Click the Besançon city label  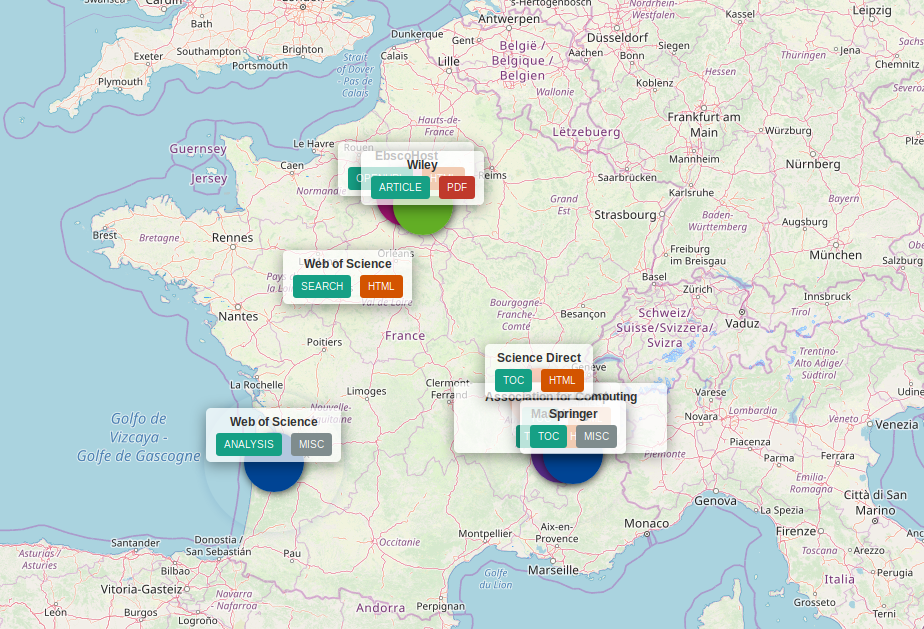click(x=582, y=314)
